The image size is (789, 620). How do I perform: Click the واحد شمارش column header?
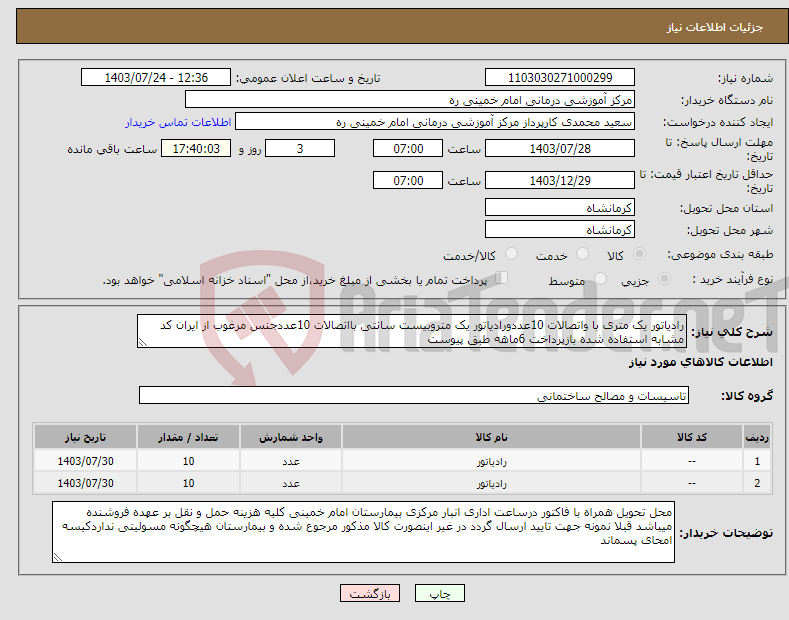(x=291, y=437)
